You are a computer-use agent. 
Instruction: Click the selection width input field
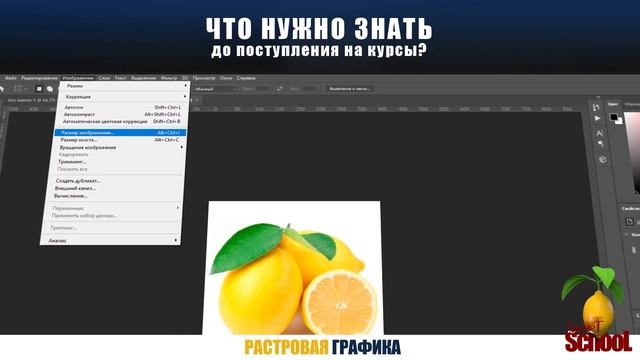coord(261,89)
